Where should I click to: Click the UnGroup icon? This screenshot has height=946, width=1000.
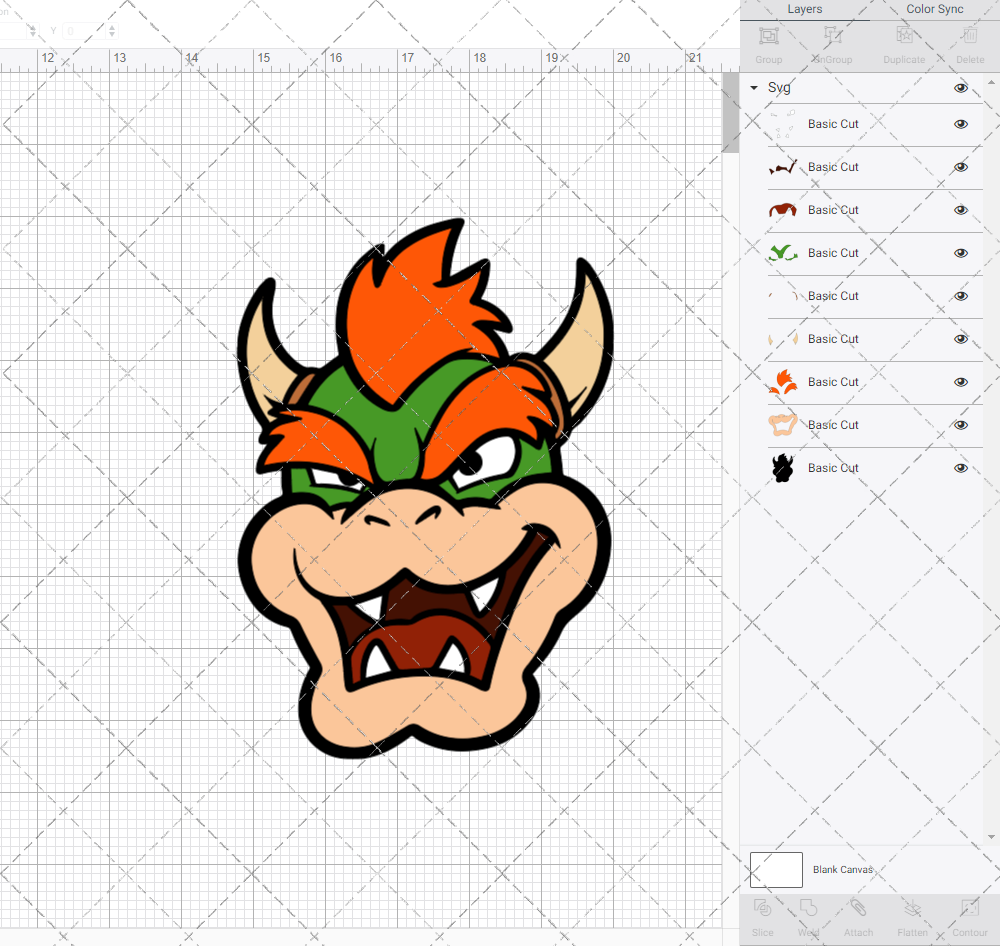(833, 36)
